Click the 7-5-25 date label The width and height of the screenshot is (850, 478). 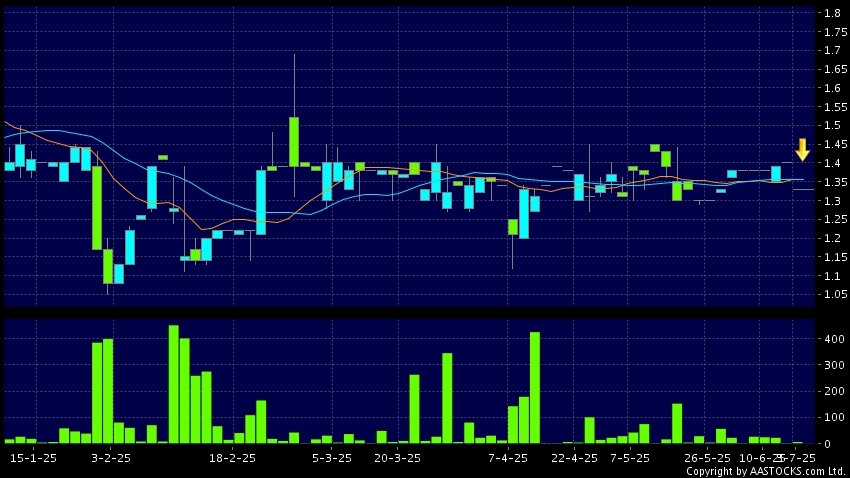tap(629, 458)
